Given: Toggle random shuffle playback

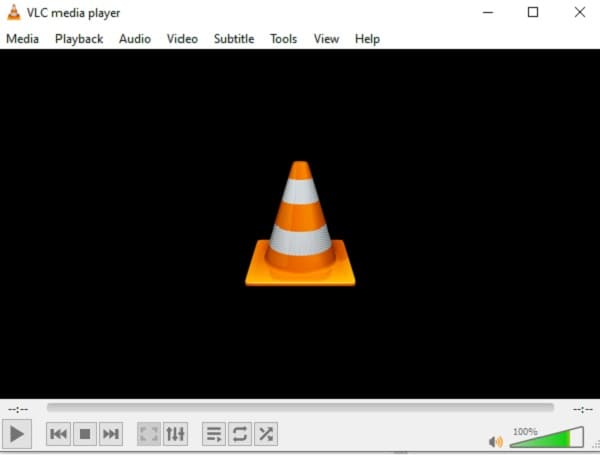Looking at the screenshot, I should (266, 434).
